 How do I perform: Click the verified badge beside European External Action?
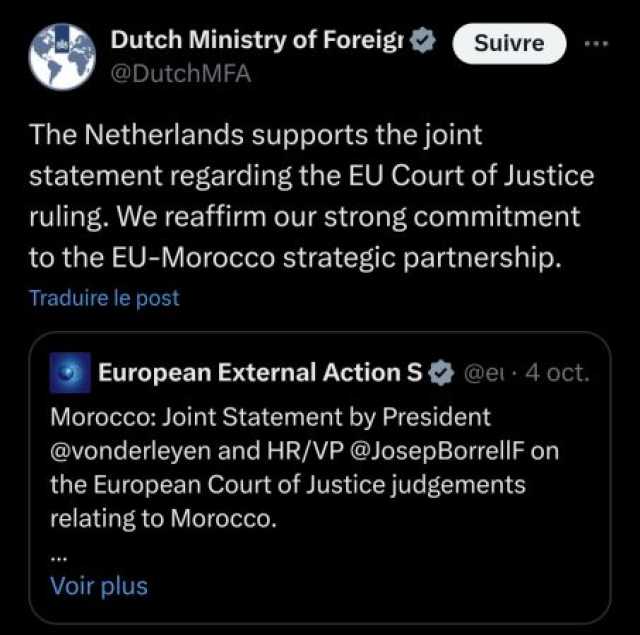(440, 373)
